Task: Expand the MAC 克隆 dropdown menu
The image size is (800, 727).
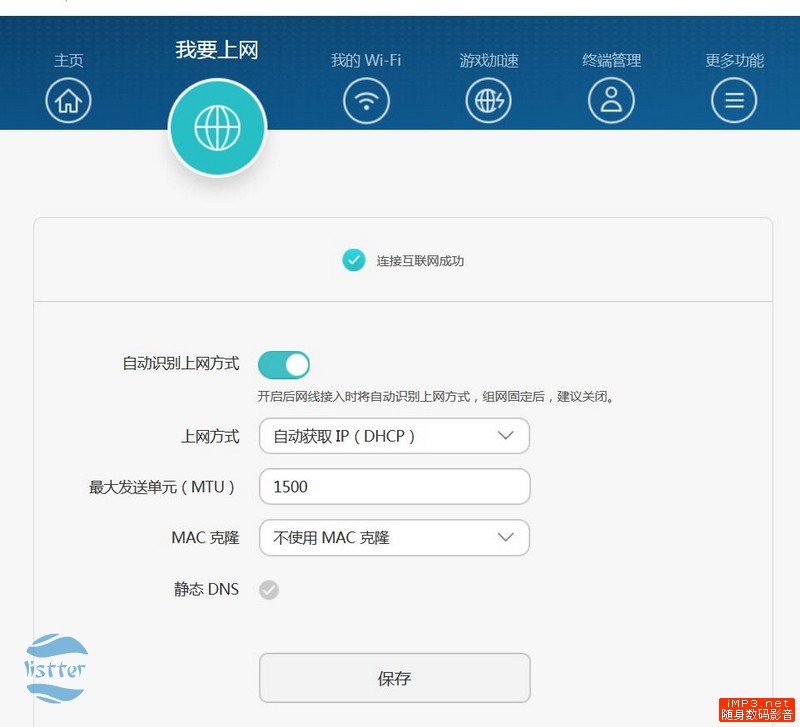Action: (394, 537)
